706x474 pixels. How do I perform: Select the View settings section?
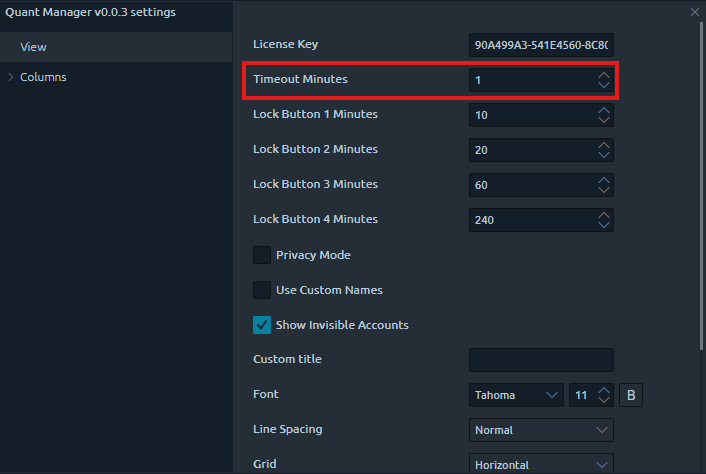34,47
